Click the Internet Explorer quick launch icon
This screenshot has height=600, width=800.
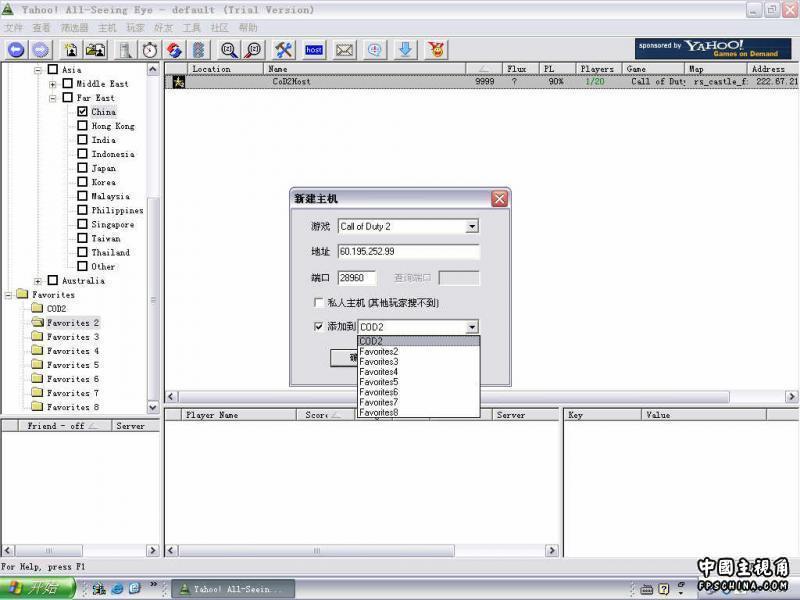click(117, 589)
